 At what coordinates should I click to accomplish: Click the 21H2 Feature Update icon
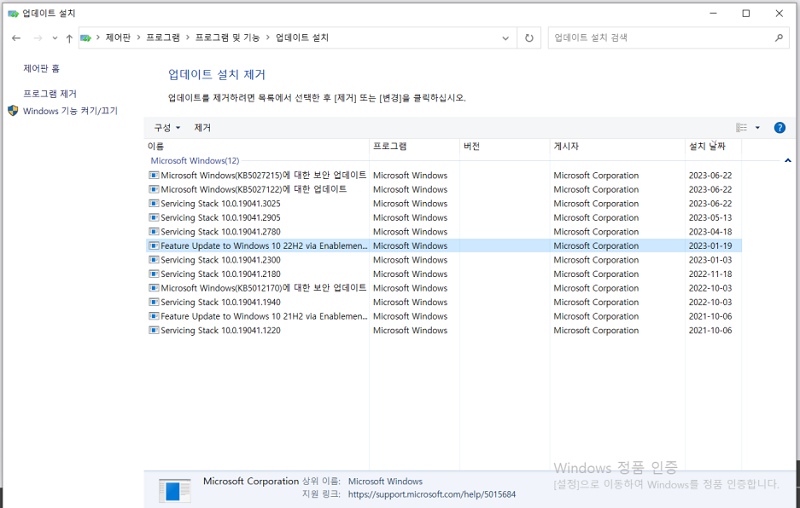(x=154, y=316)
